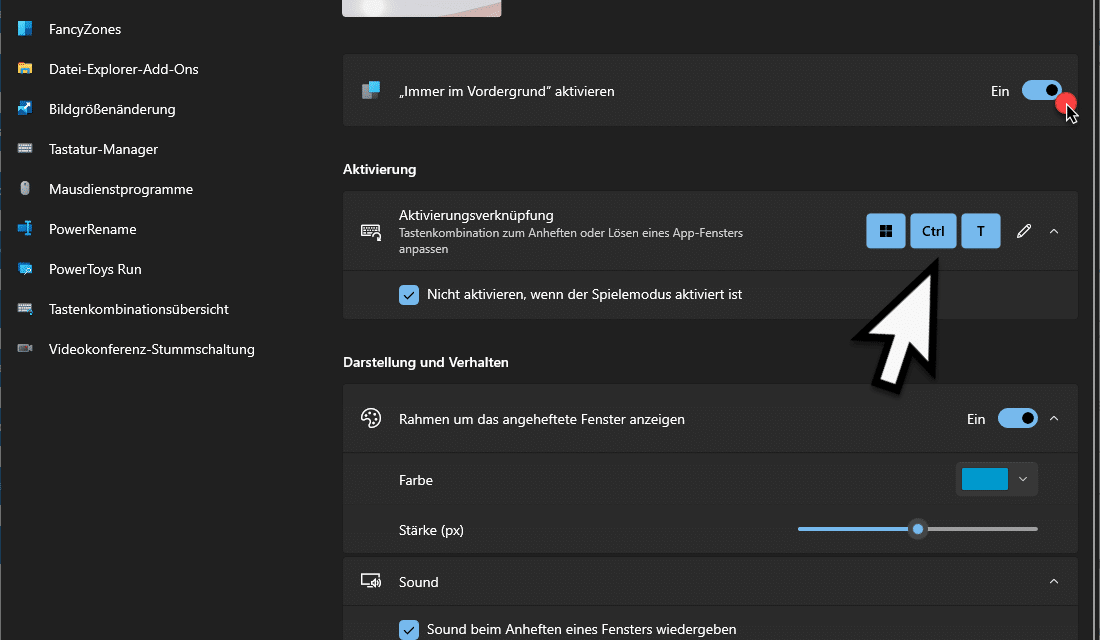
Task: Click the palette icon beside Rahmen setting
Action: [370, 418]
